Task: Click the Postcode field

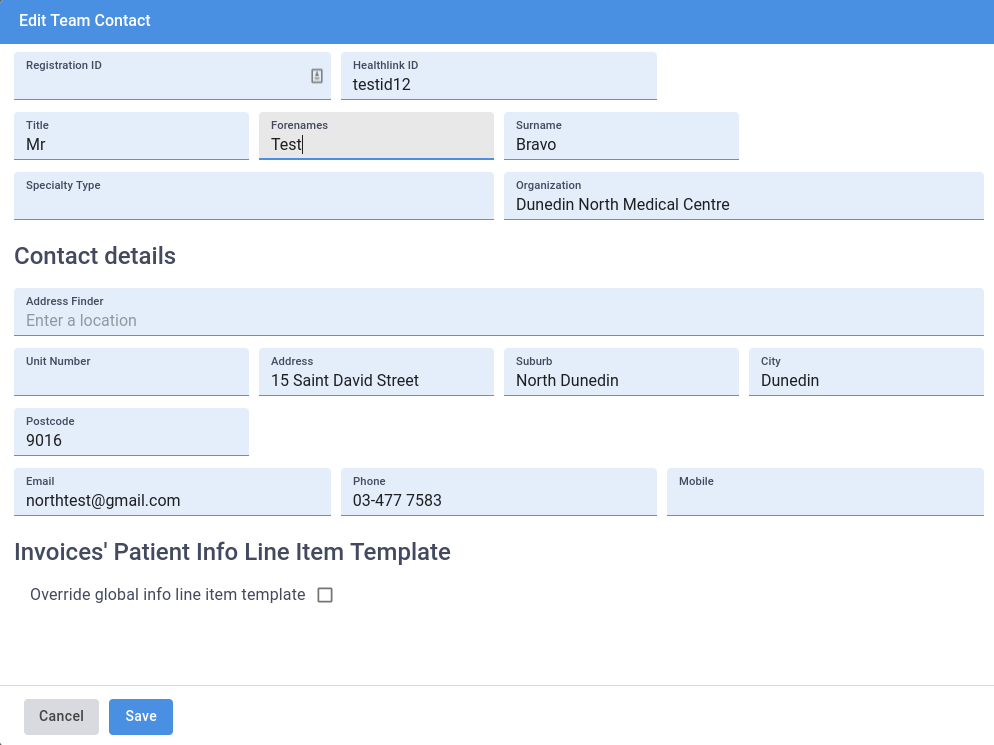Action: tap(131, 440)
